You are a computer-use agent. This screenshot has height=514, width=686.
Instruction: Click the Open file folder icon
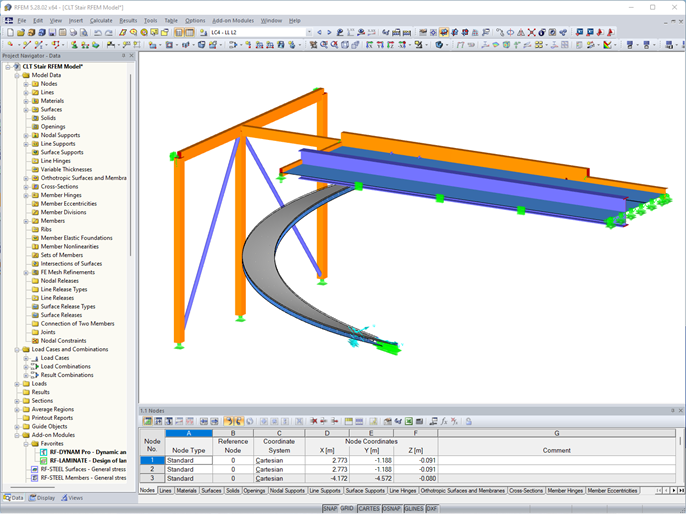point(21,32)
